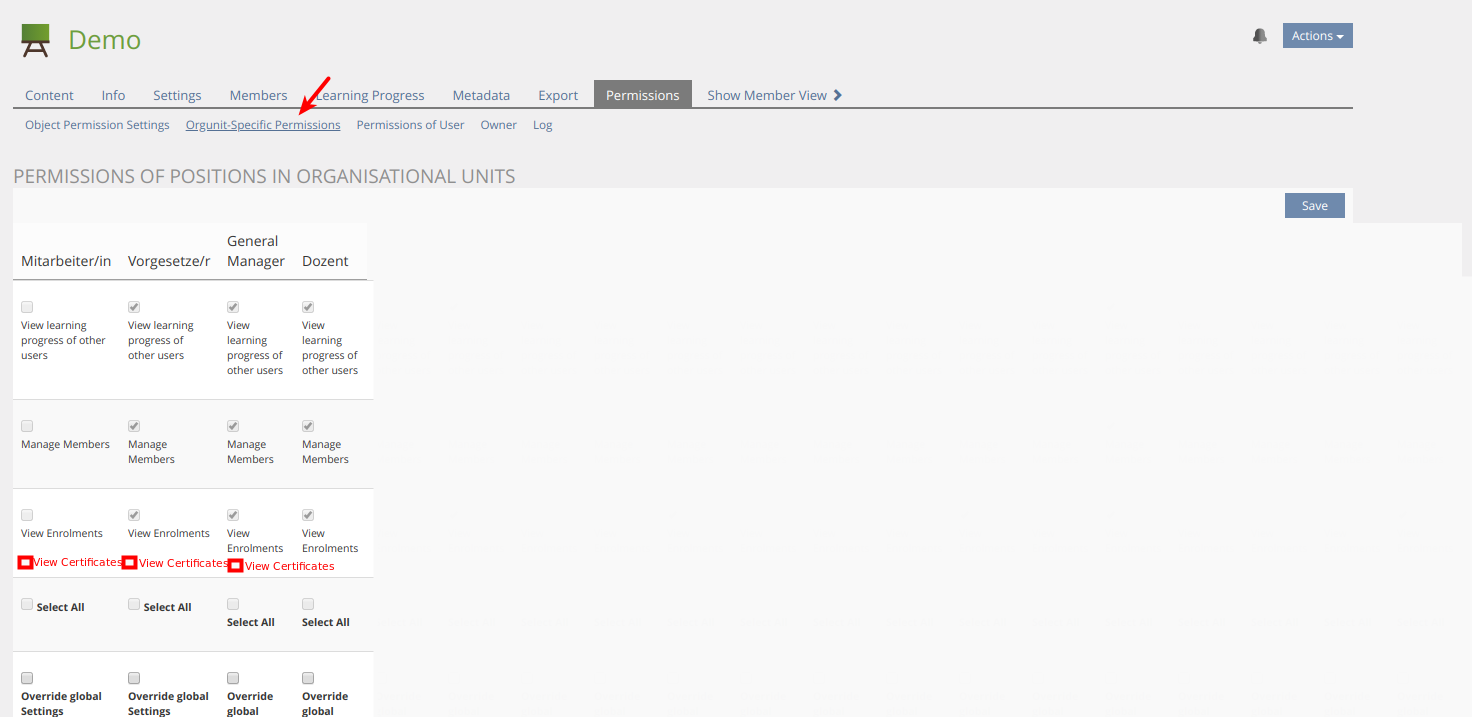This screenshot has width=1472, height=717.
Task: Open the Export tab
Action: click(x=558, y=95)
